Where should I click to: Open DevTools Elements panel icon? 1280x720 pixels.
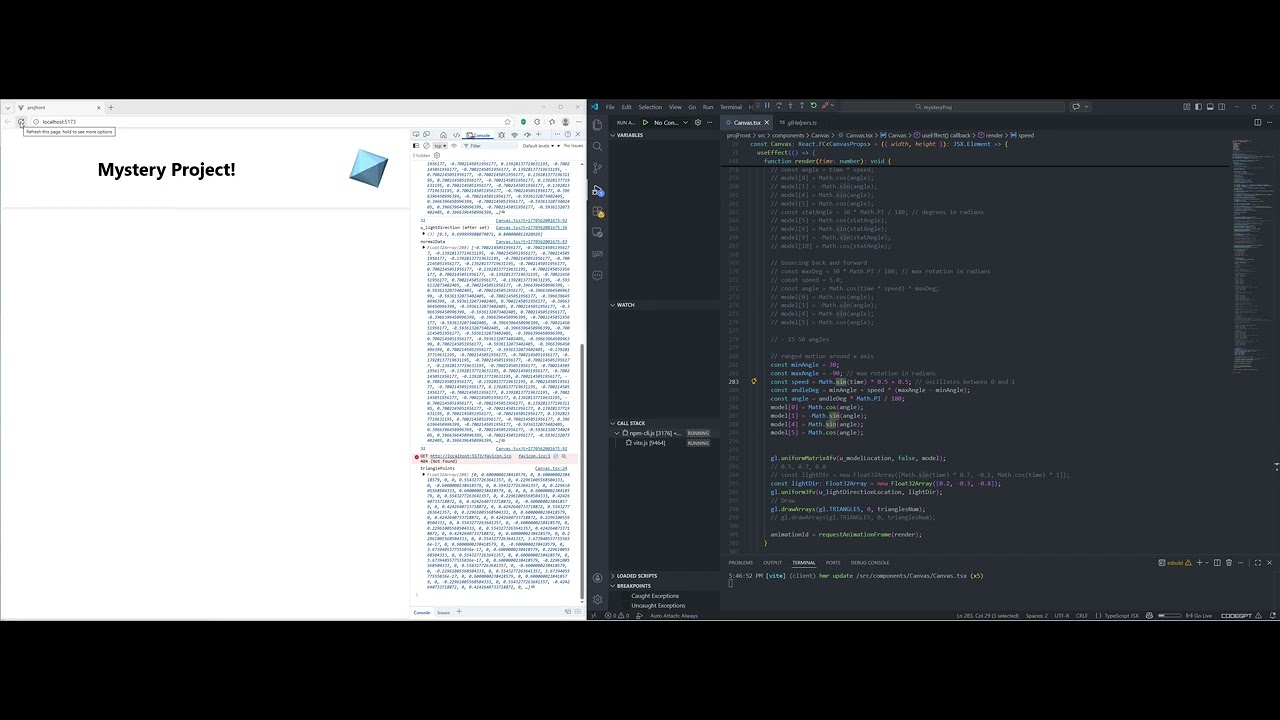coord(456,135)
